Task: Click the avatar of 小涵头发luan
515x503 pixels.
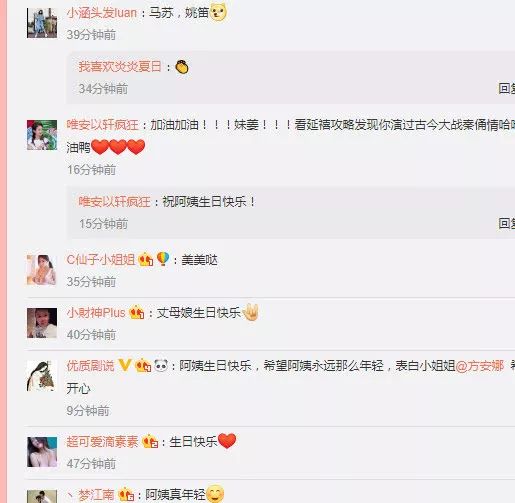Action: coord(42,23)
